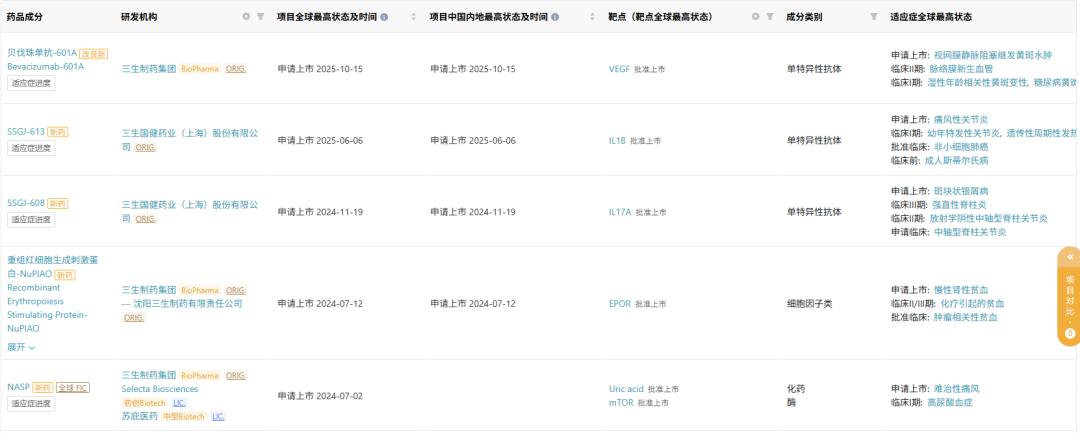Open indication 高尿酸血症
Image resolution: width=1080 pixels, height=433 pixels.
950,403
